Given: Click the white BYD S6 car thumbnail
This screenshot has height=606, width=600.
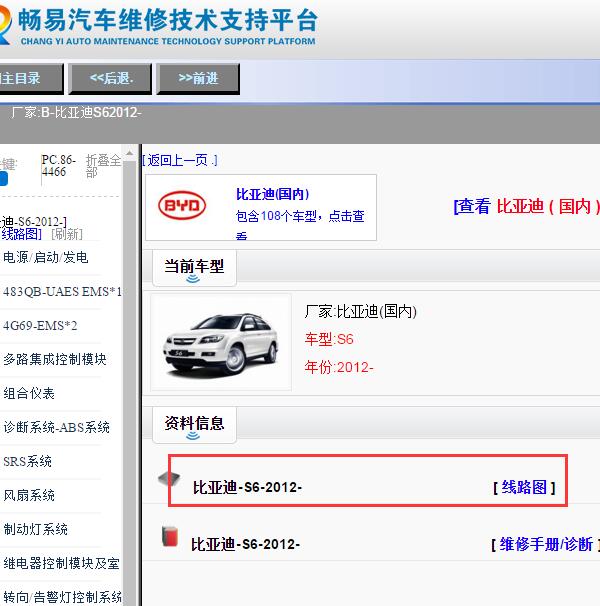Looking at the screenshot, I should point(220,342).
